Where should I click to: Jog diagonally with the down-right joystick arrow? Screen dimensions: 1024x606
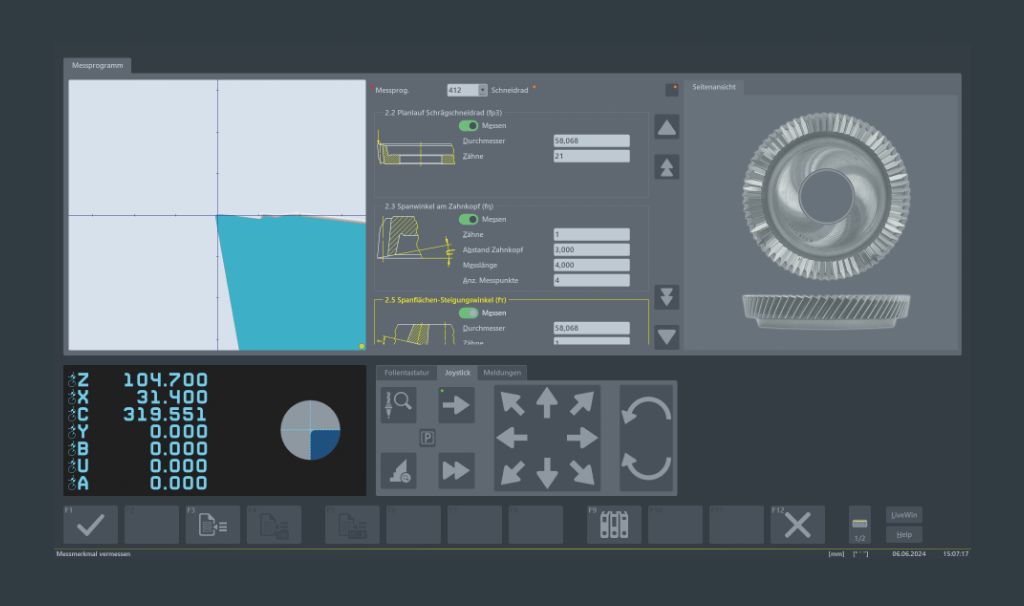(x=581, y=472)
